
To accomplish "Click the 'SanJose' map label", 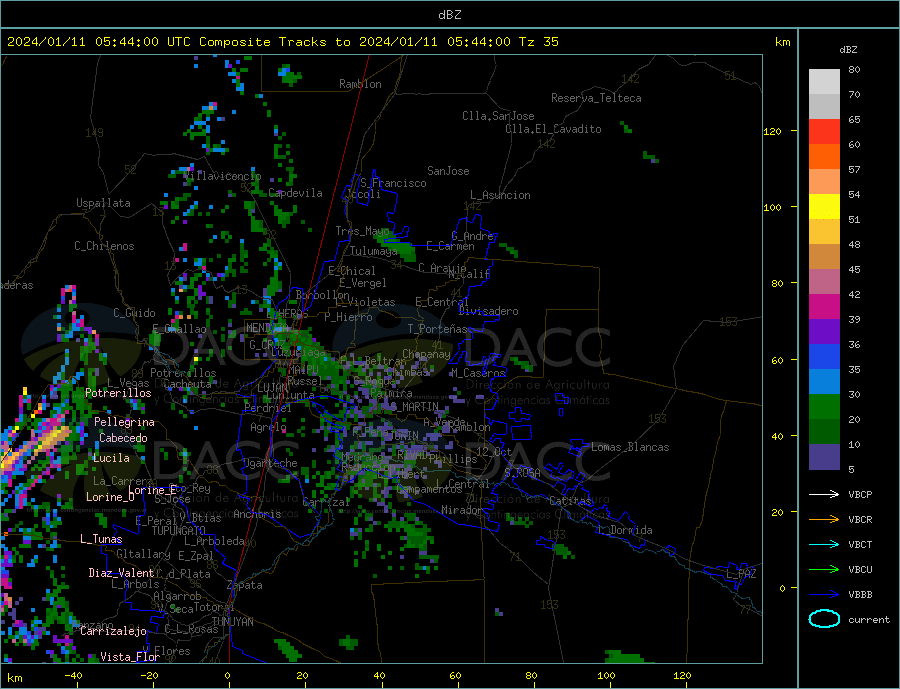I will tap(448, 171).
